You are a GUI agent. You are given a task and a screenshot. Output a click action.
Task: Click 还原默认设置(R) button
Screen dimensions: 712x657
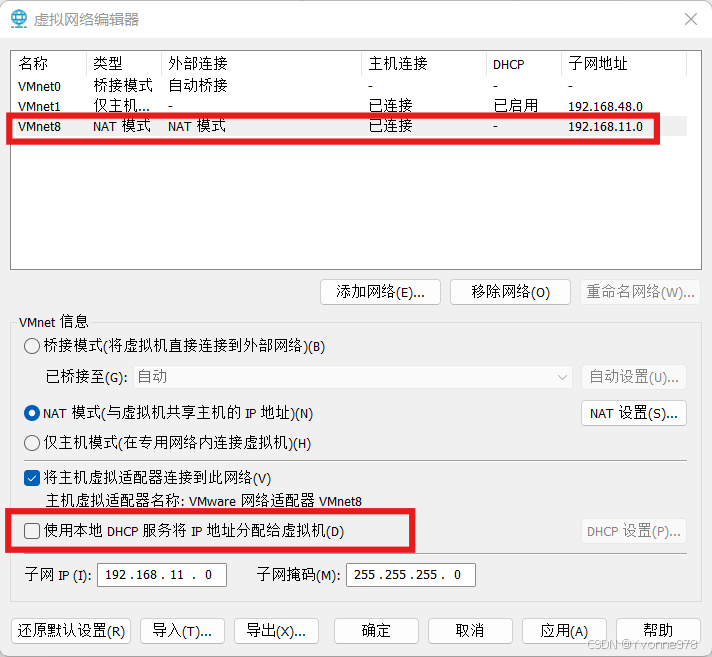(x=71, y=631)
